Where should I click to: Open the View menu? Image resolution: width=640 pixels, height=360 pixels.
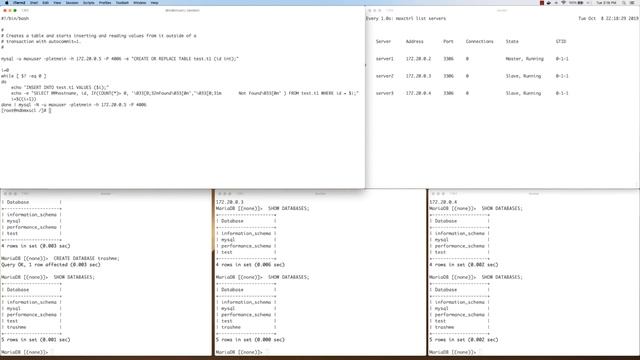tap(57, 2)
